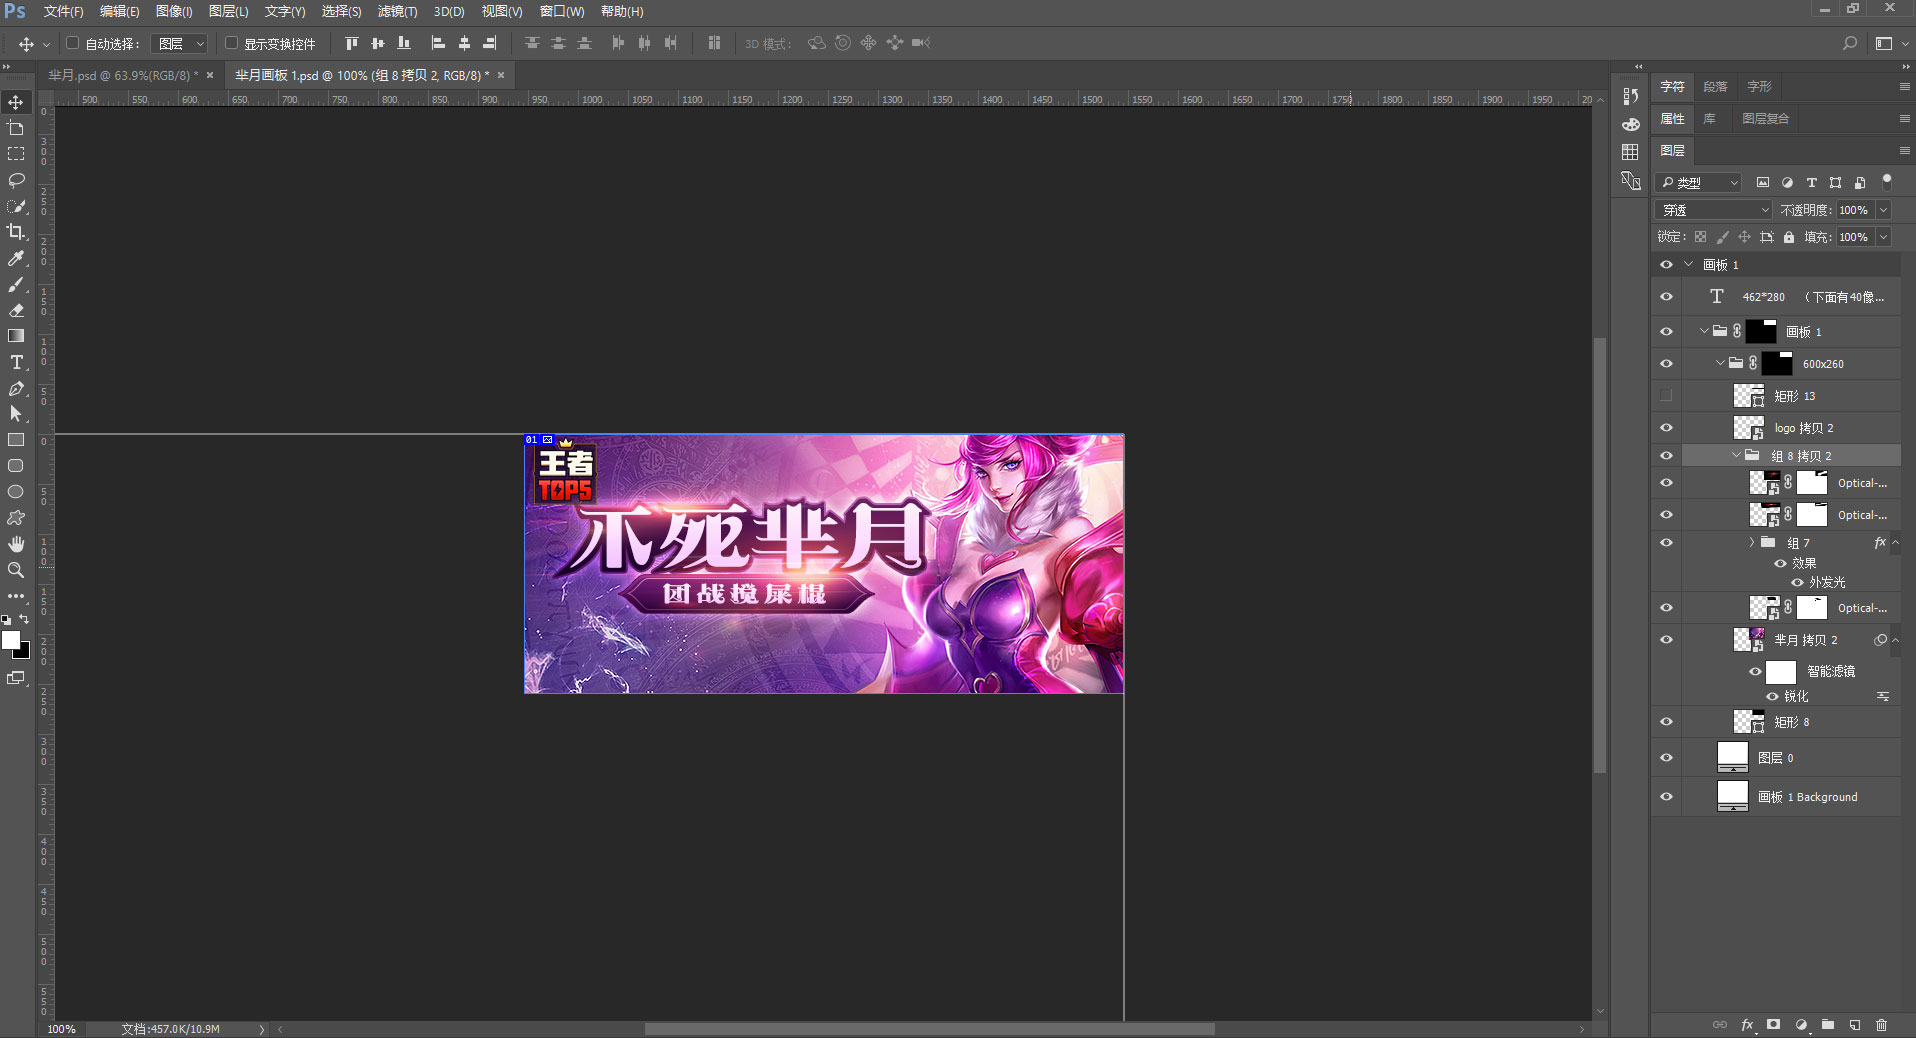Toggle layer filtering on or off

[1887, 180]
